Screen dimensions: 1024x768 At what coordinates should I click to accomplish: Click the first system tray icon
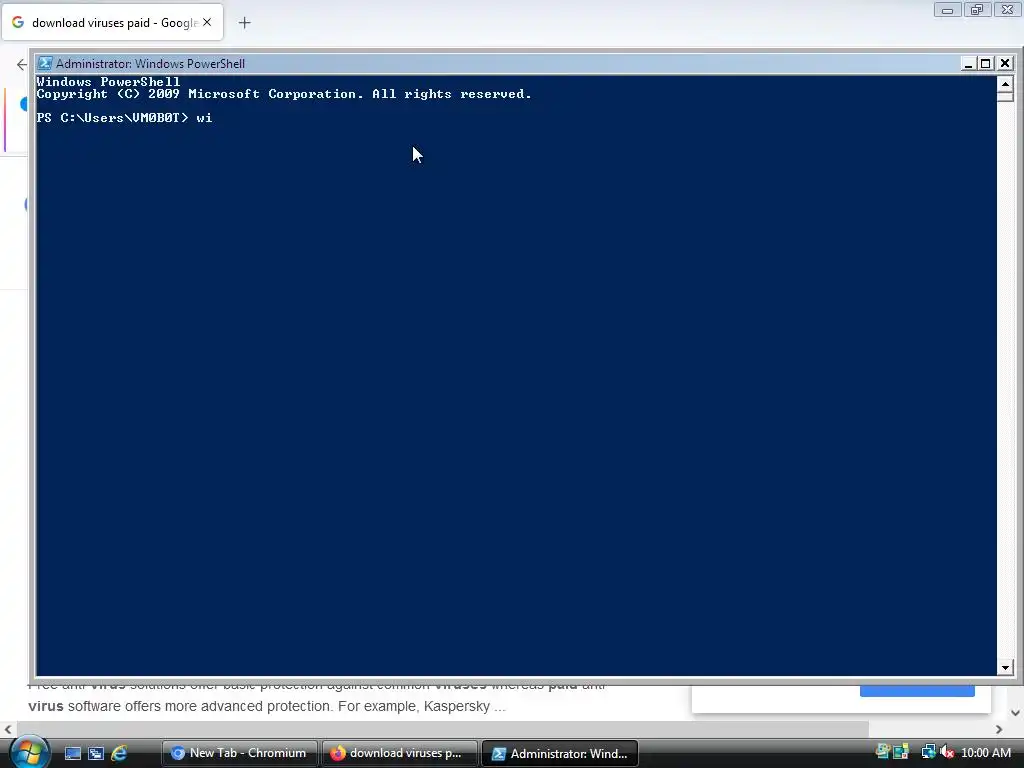(x=882, y=752)
